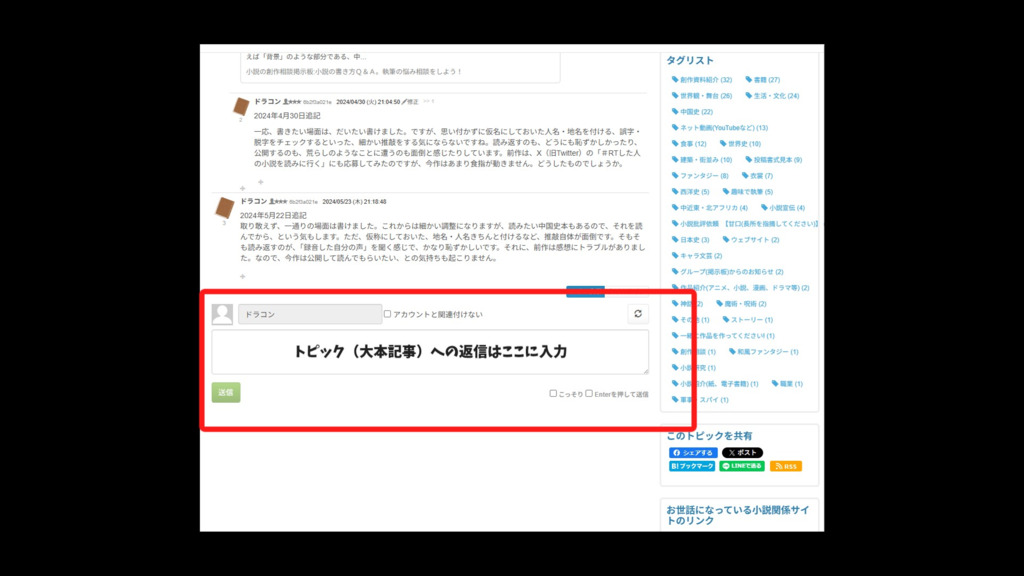Enable the Enterを押して送信 checkbox

589,394
